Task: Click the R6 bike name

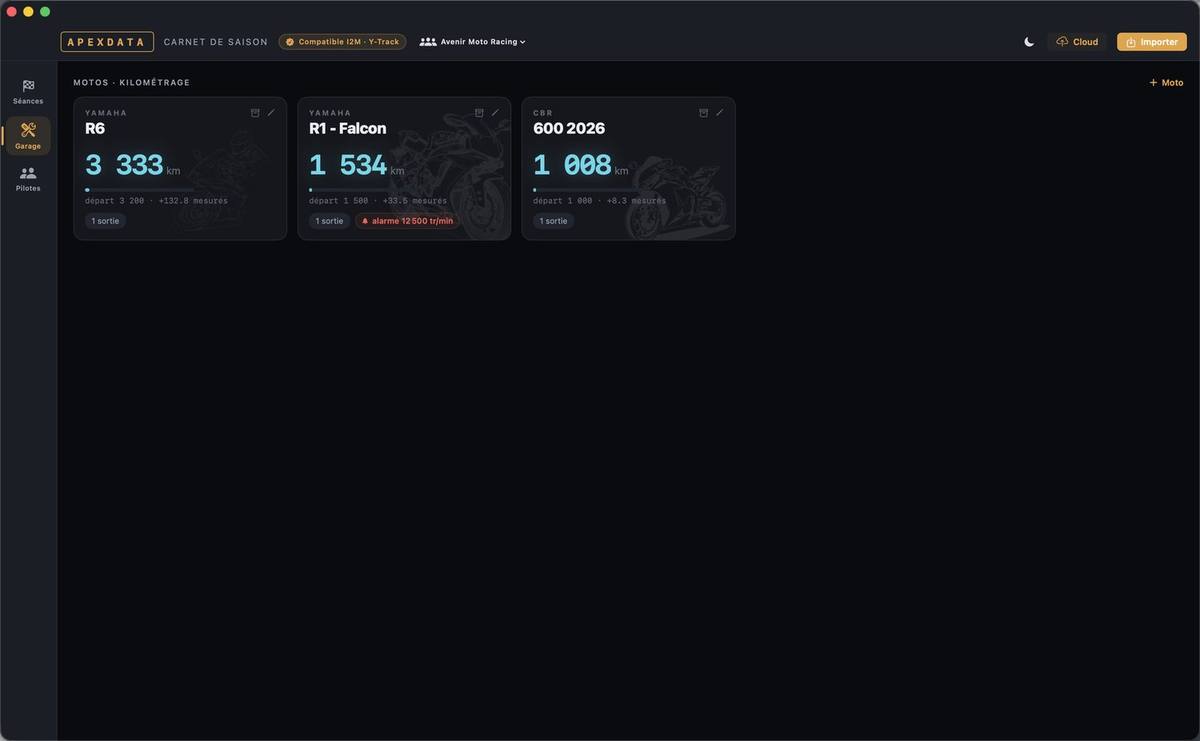Action: coord(95,129)
